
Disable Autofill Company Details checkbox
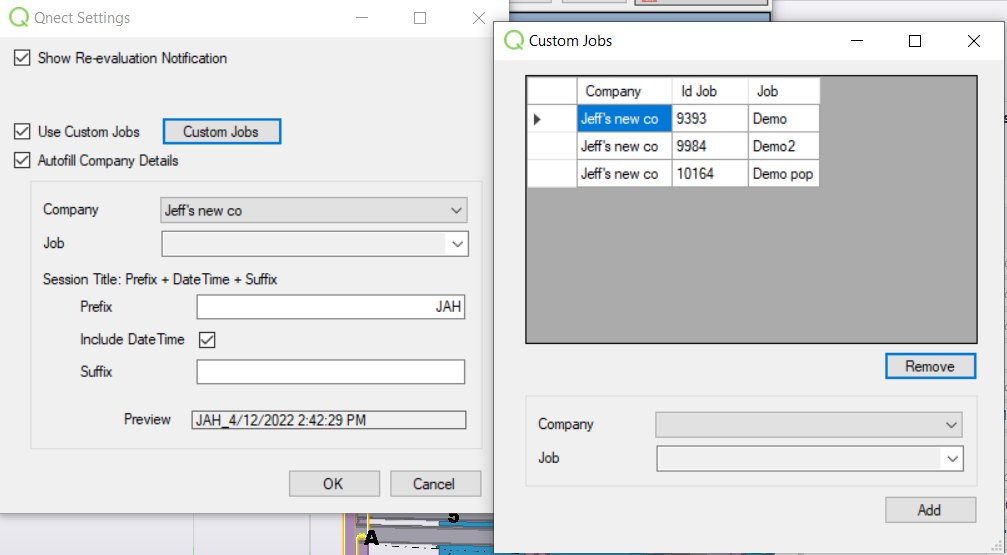point(22,161)
